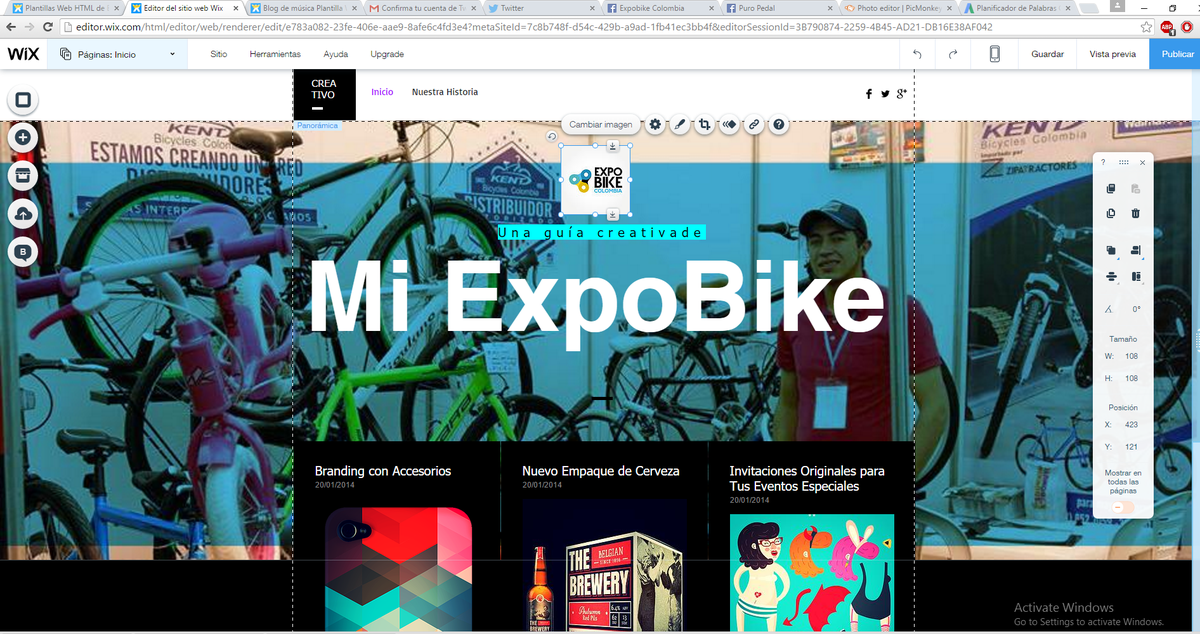1200x634 pixels.
Task: Select the Branding con Accesorios post thumbnail
Action: pyautogui.click(x=398, y=570)
